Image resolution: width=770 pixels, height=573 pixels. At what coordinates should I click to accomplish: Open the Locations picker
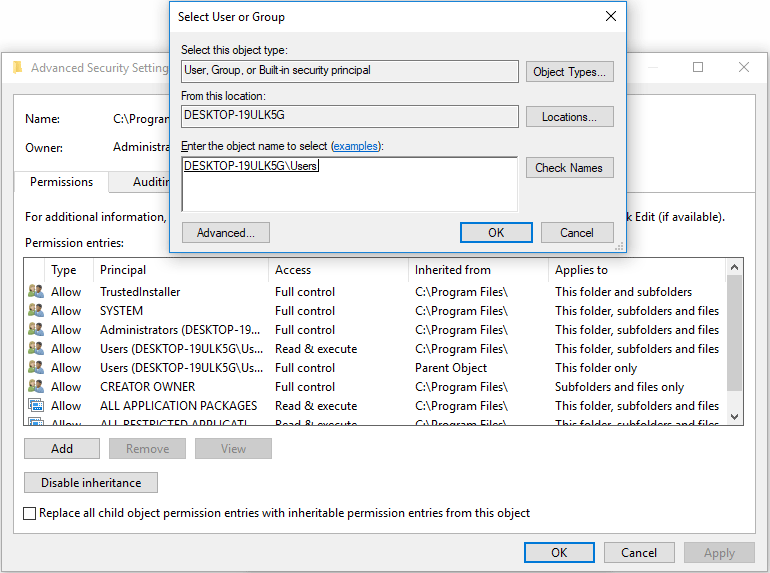point(569,117)
